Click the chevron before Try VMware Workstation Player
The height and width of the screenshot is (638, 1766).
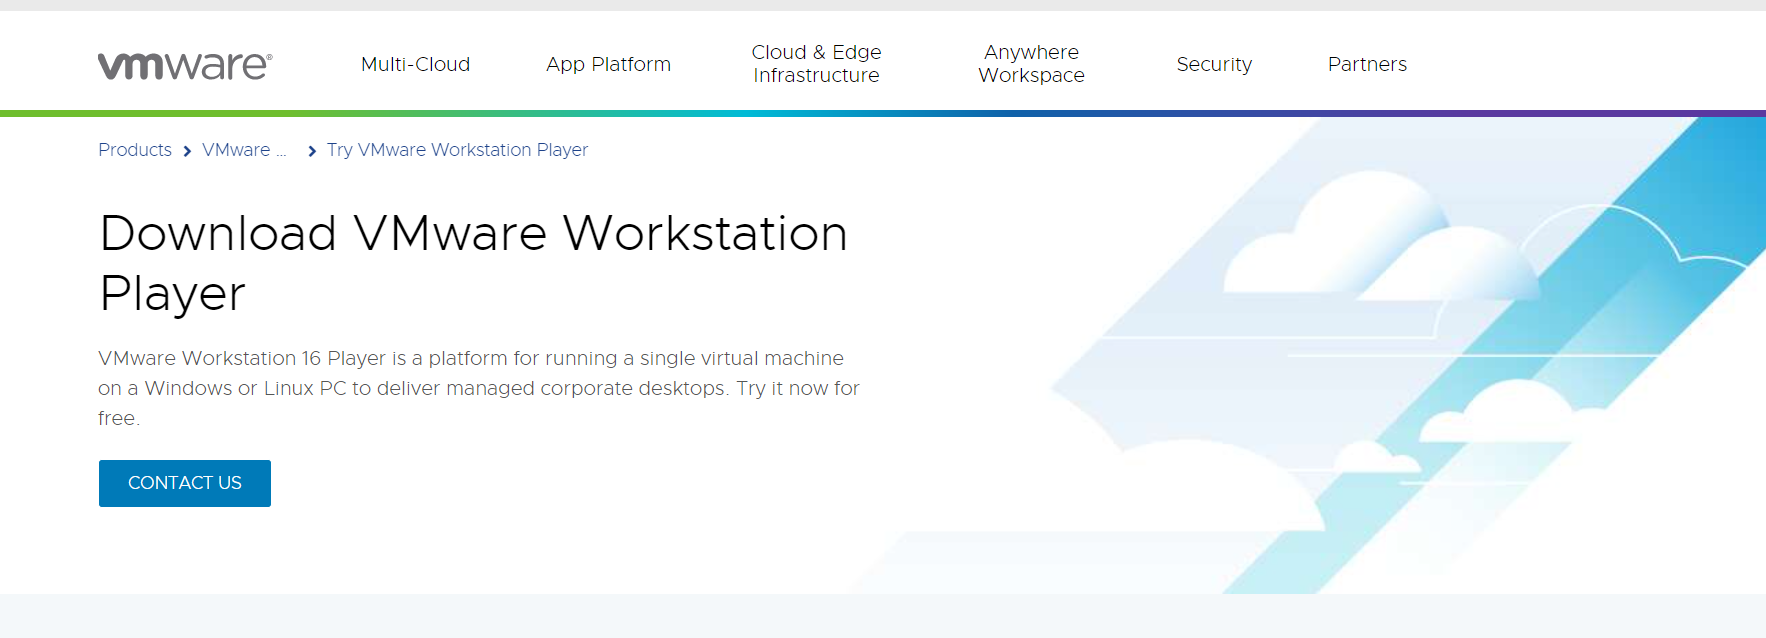tap(312, 151)
